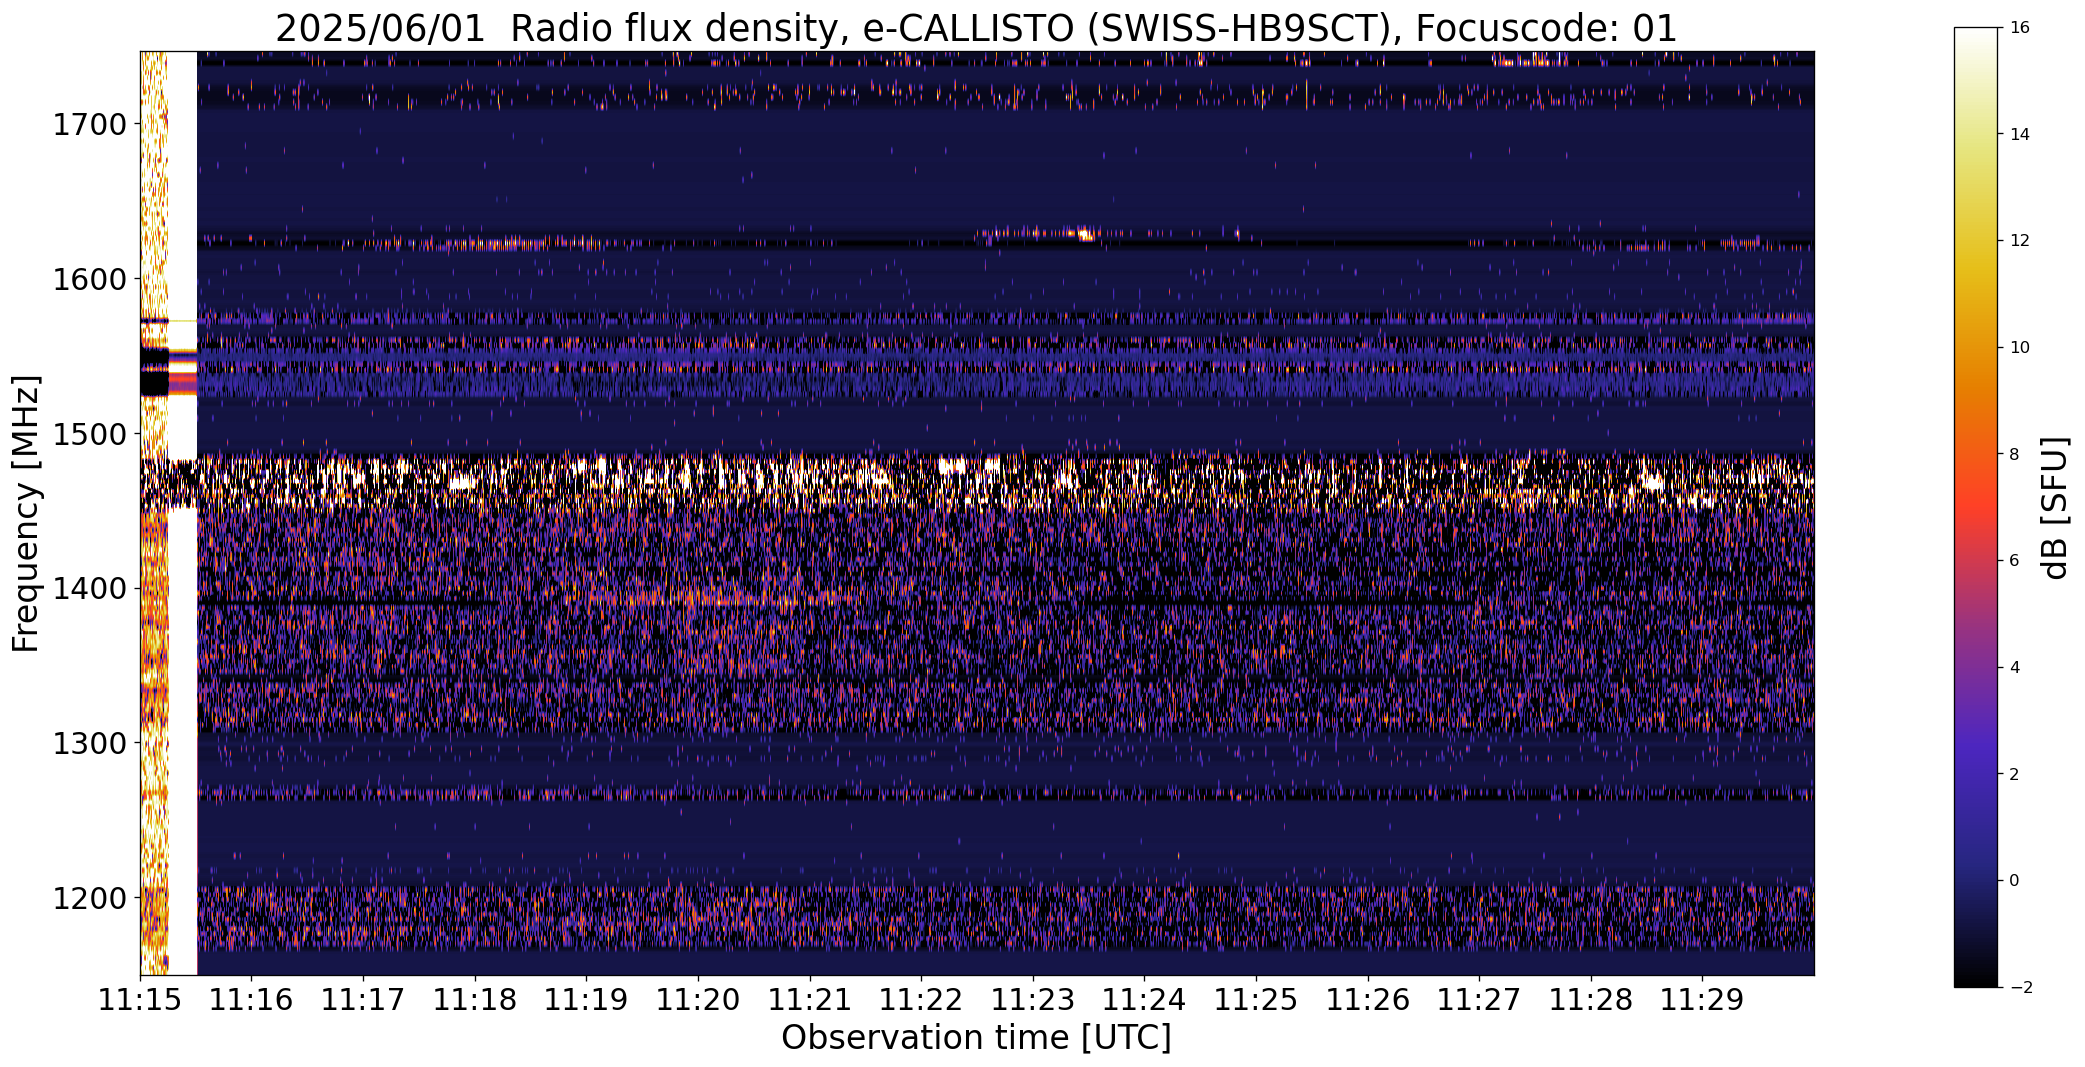Click the colorbar tick label 2
2085x1067 pixels.
(2014, 774)
